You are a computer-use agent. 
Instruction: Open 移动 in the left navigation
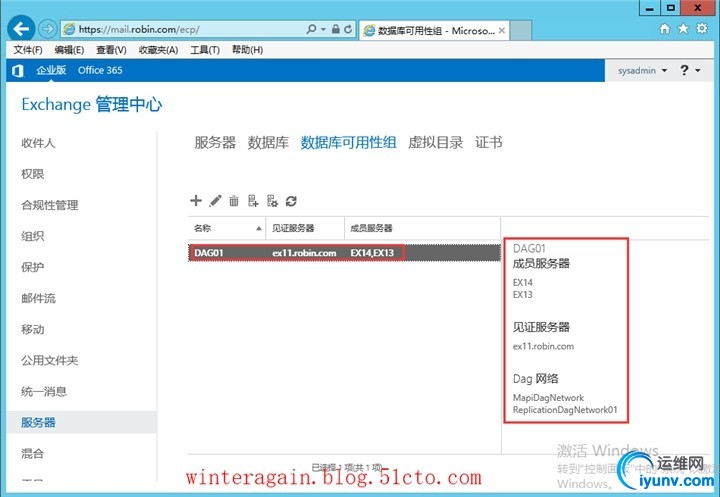tap(32, 329)
